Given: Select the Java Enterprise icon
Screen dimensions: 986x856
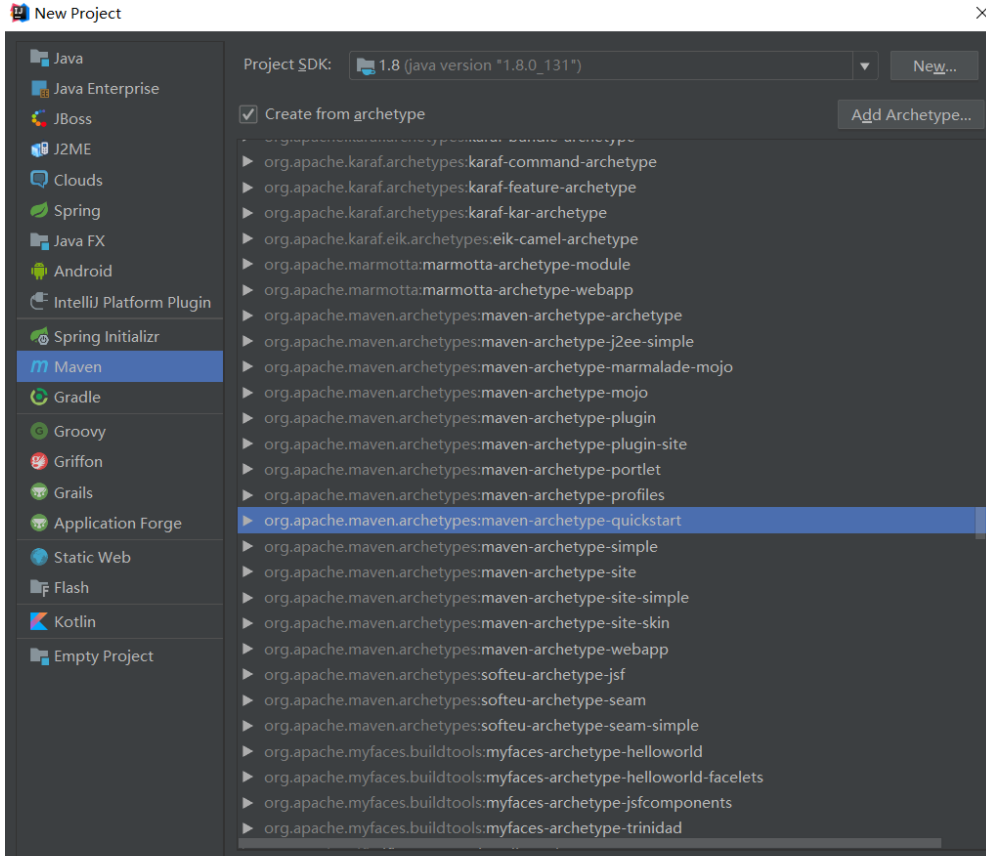Looking at the screenshot, I should click(39, 89).
